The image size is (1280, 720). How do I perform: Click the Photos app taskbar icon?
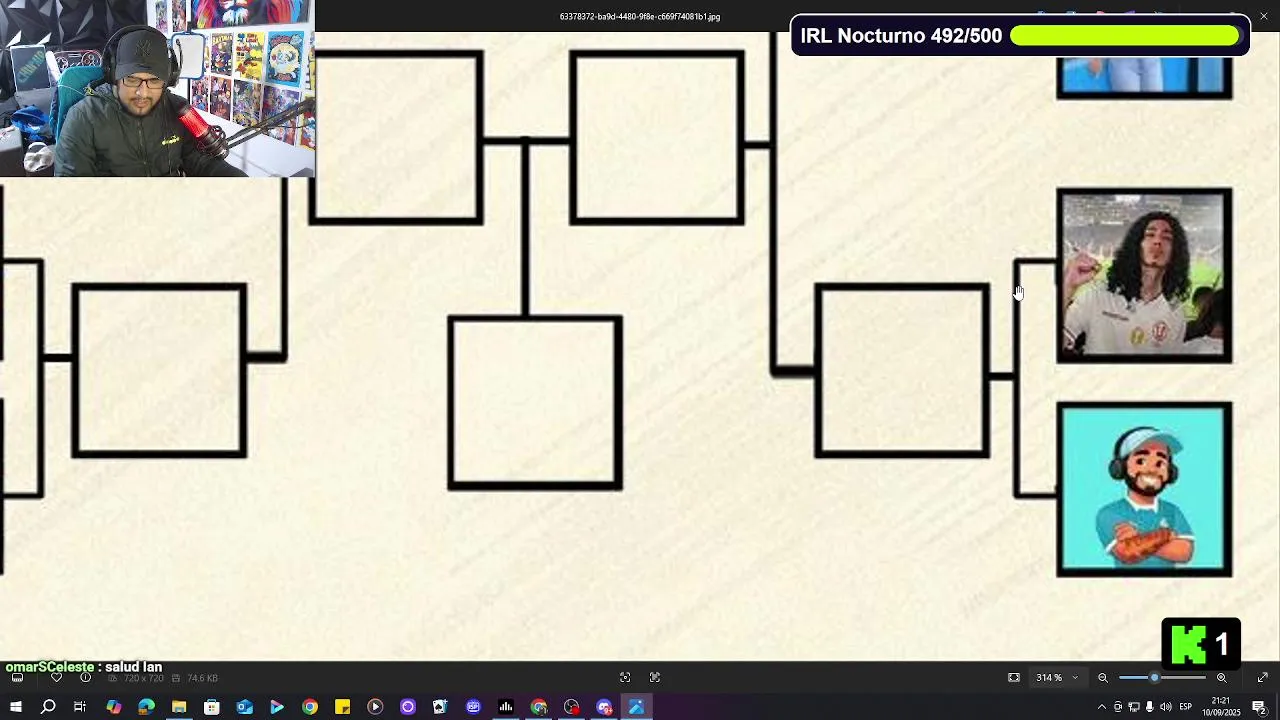point(636,708)
